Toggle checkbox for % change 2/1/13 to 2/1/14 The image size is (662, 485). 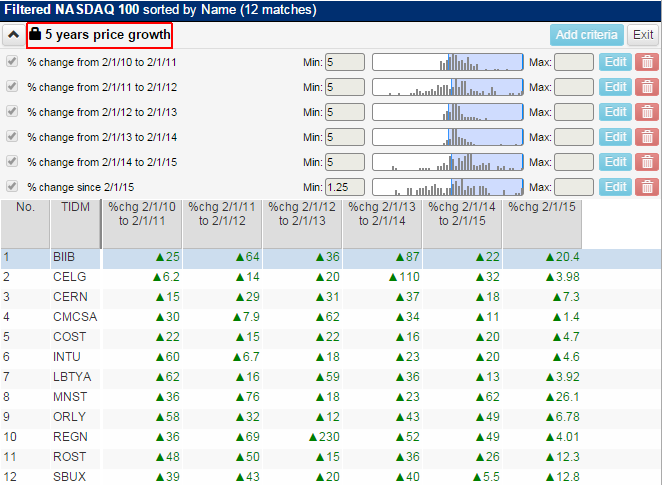pos(12,136)
